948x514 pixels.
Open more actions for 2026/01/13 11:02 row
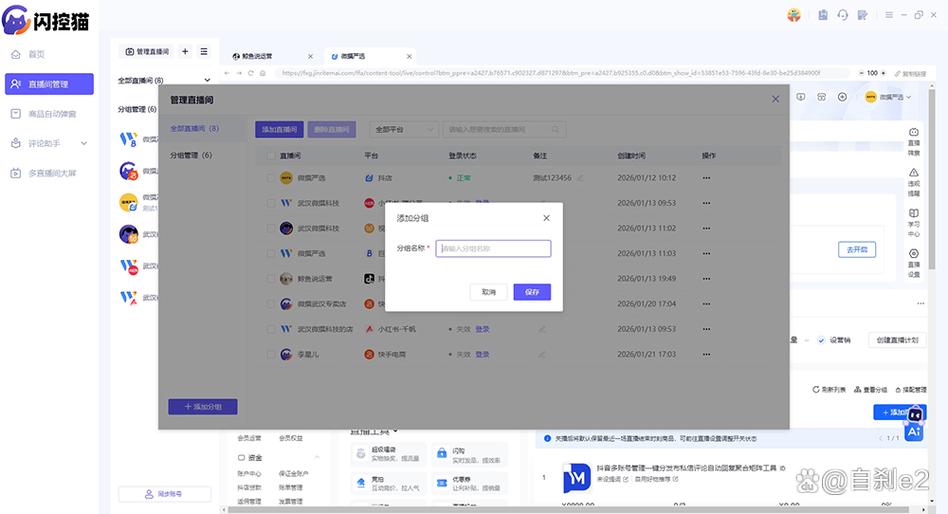click(x=706, y=229)
